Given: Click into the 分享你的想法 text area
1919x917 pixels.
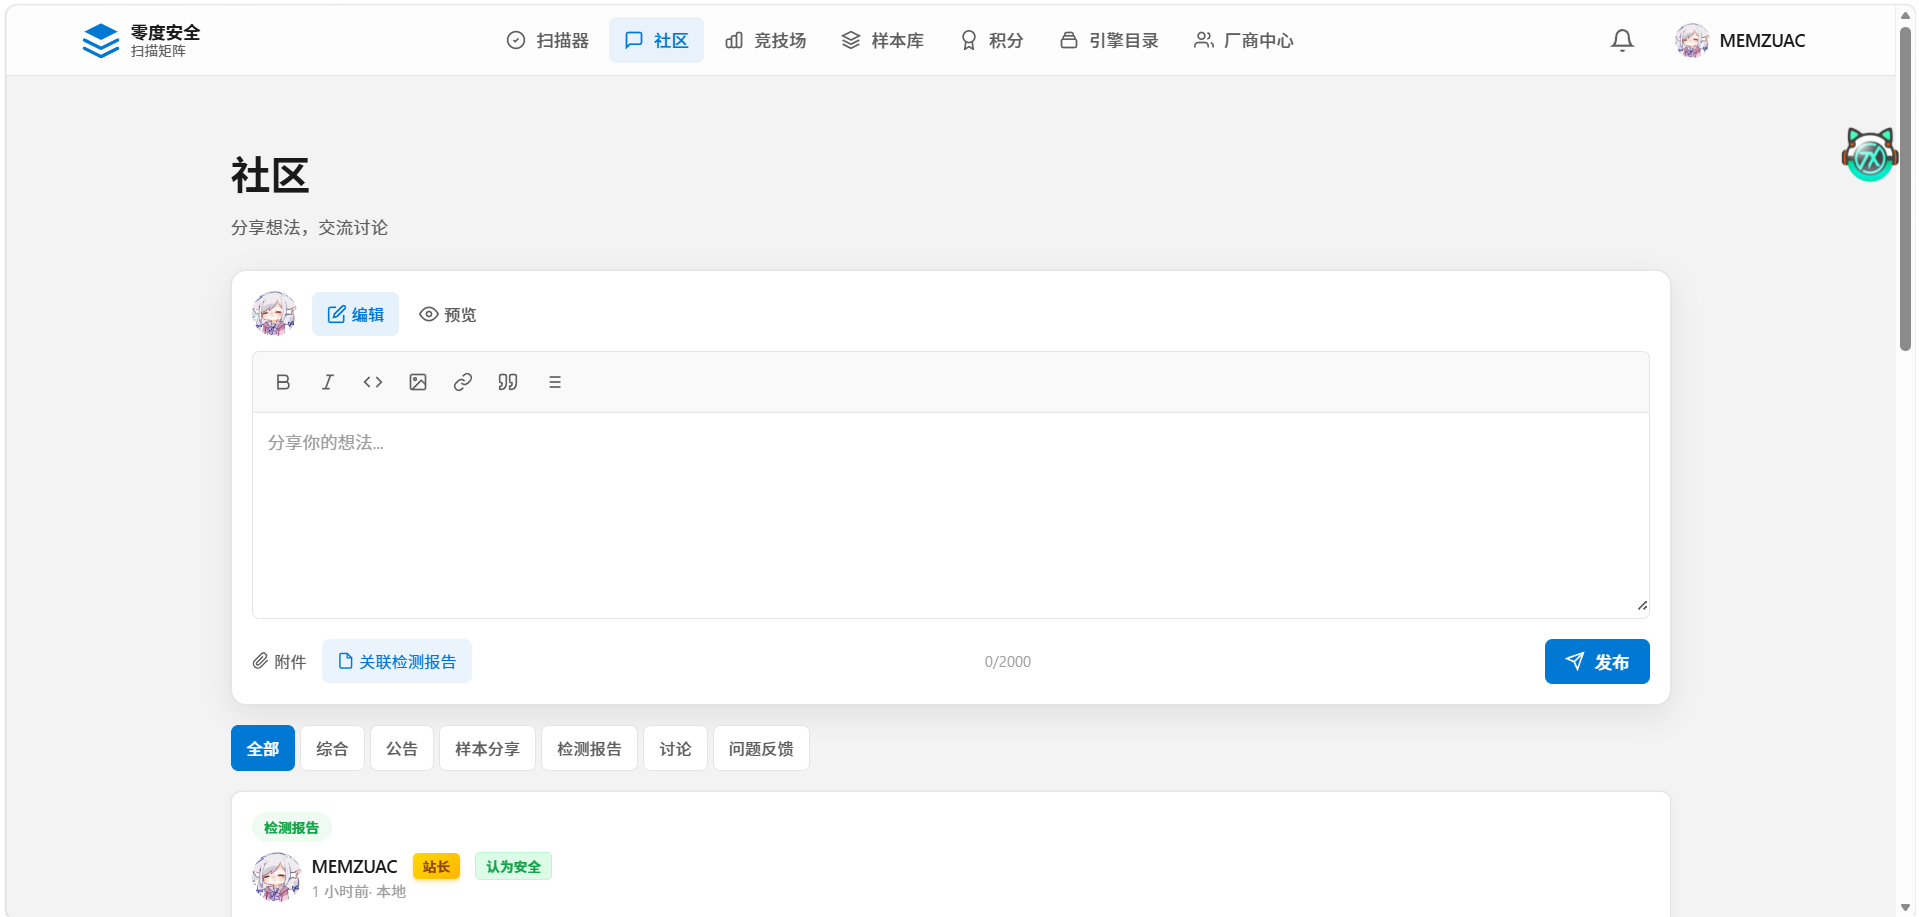Looking at the screenshot, I should 950,515.
